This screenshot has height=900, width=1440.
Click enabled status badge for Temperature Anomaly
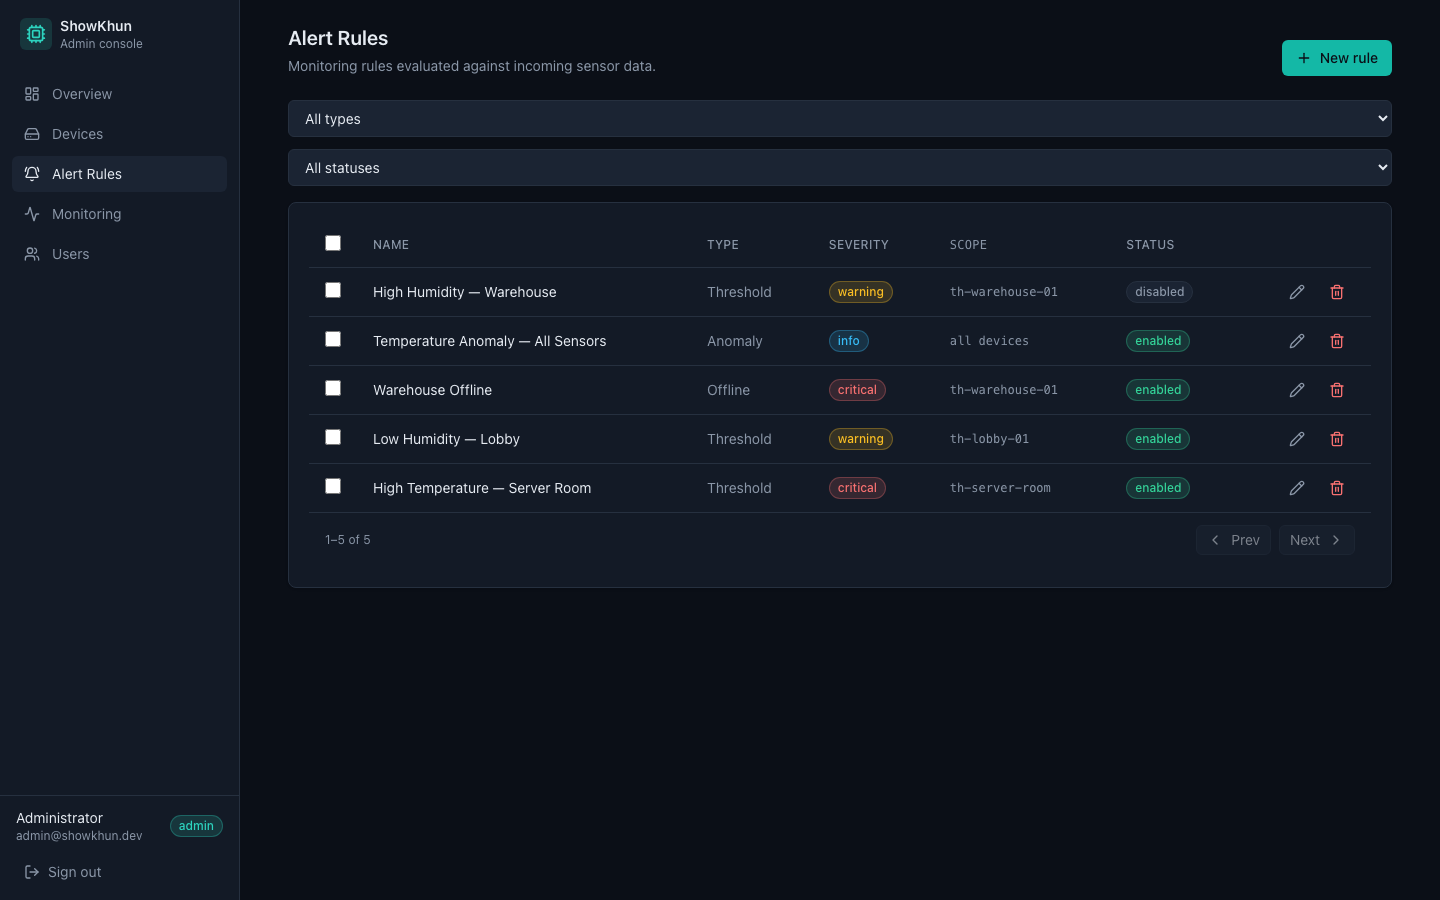click(x=1158, y=341)
